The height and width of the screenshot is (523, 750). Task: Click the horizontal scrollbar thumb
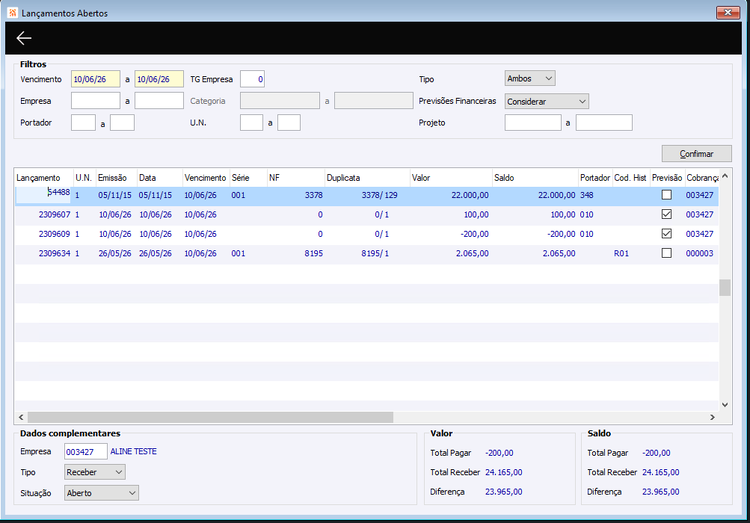coord(210,417)
